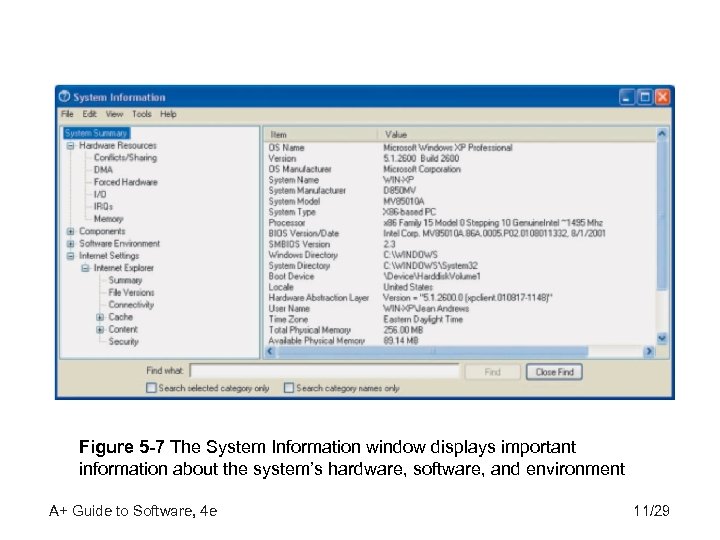
Task: Select the User Name row
Action: (x=460, y=309)
